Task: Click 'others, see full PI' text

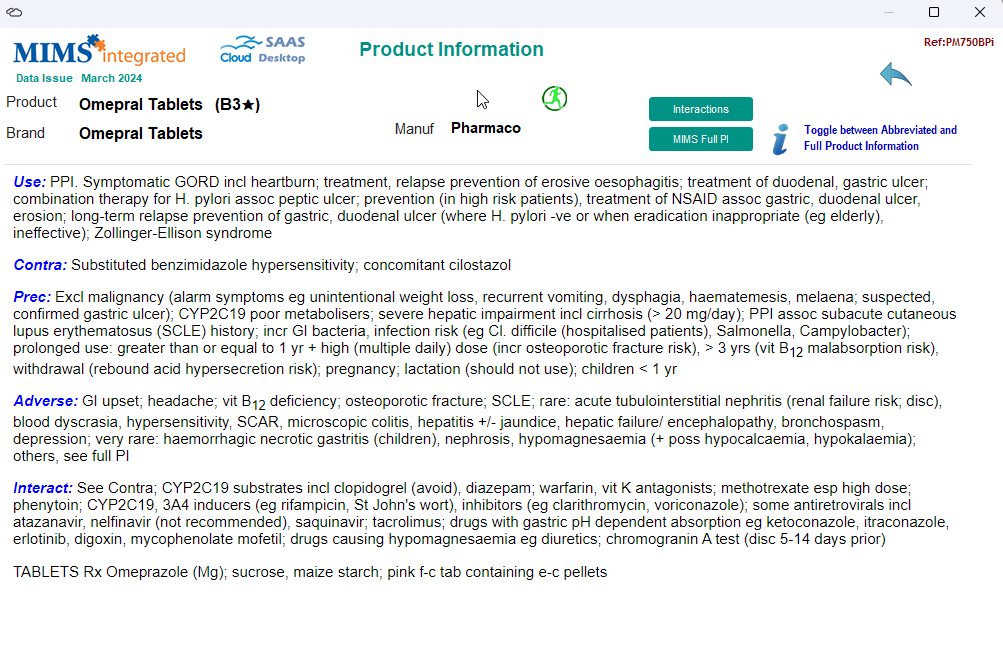Action: [x=71, y=456]
